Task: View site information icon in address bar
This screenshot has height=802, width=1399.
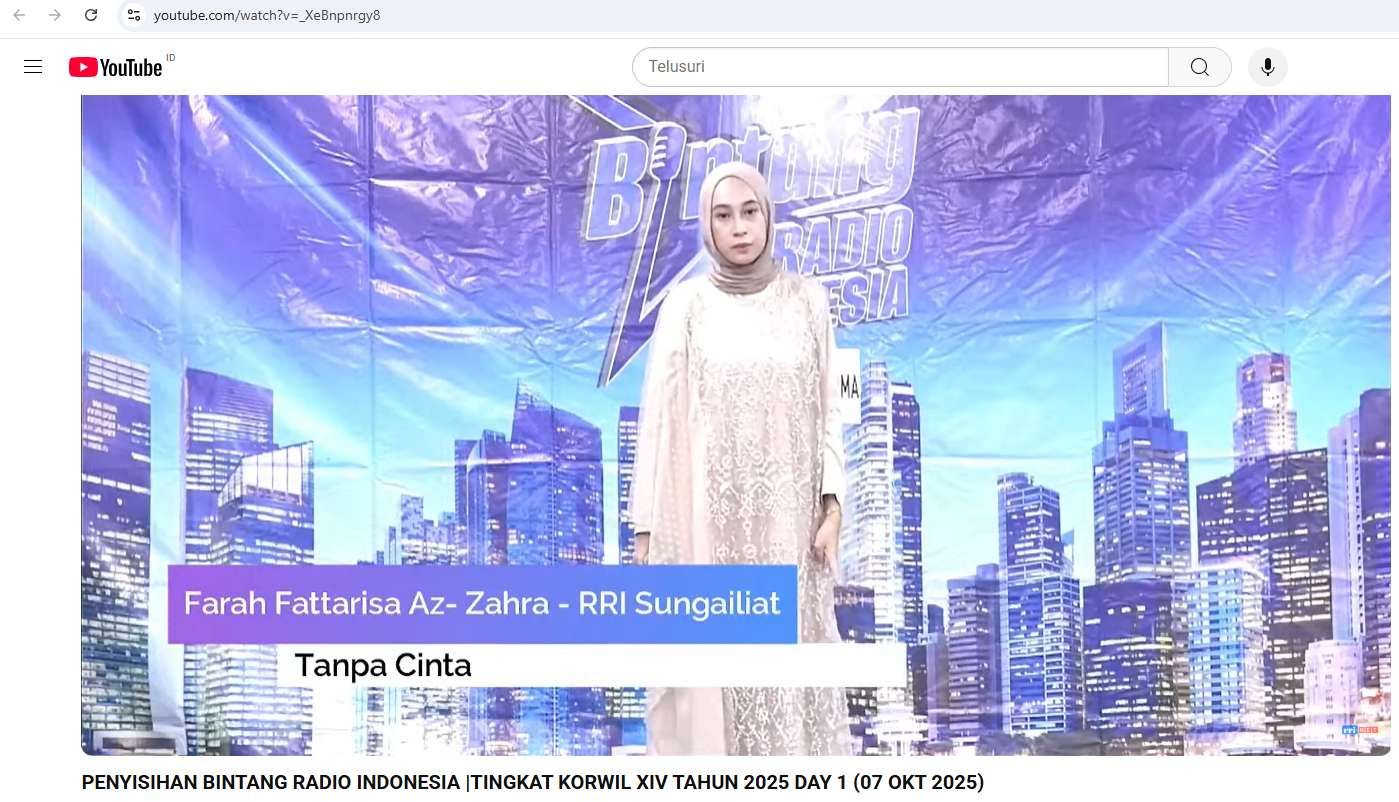Action: click(x=134, y=15)
